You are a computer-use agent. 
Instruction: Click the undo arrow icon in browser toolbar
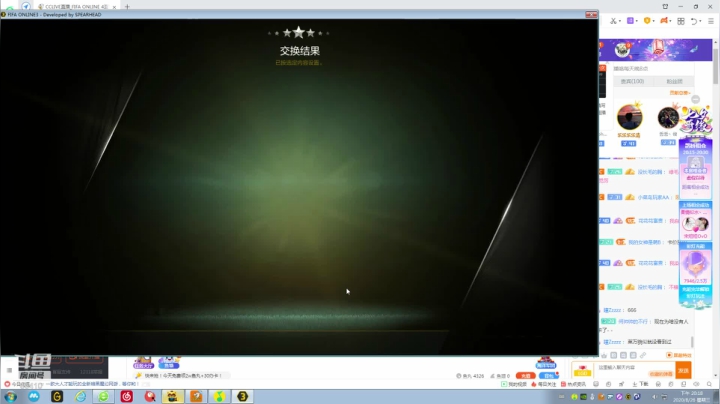(694, 21)
